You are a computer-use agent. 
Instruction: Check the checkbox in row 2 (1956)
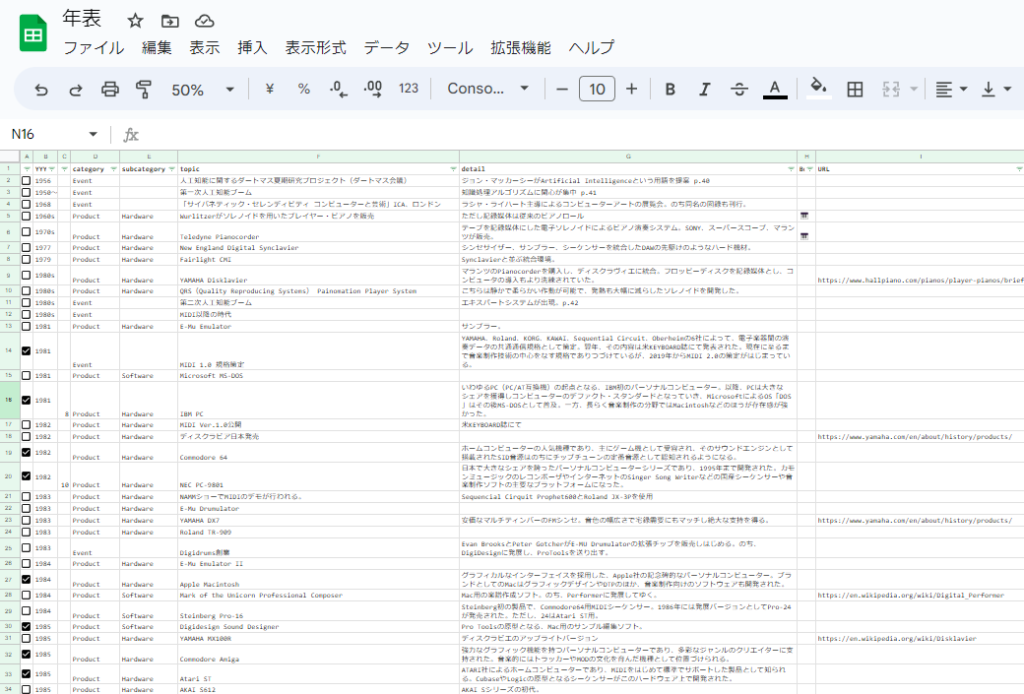tap(26, 181)
